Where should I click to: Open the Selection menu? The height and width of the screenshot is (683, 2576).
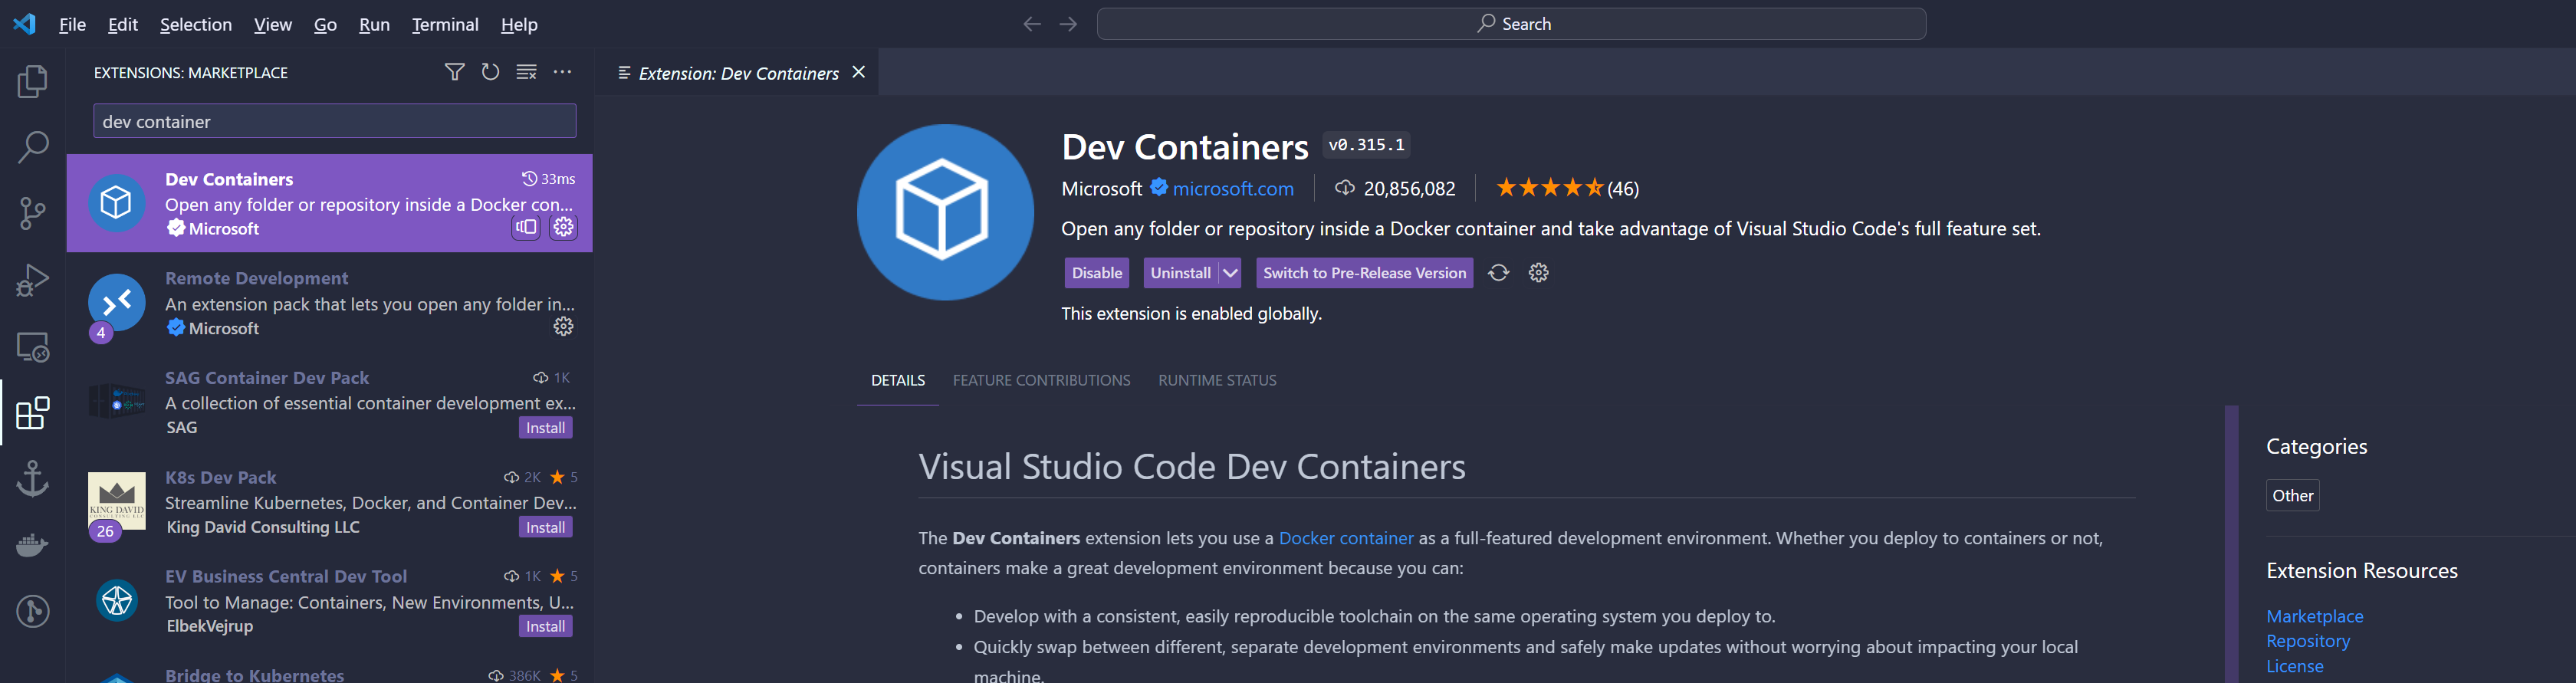click(x=196, y=24)
